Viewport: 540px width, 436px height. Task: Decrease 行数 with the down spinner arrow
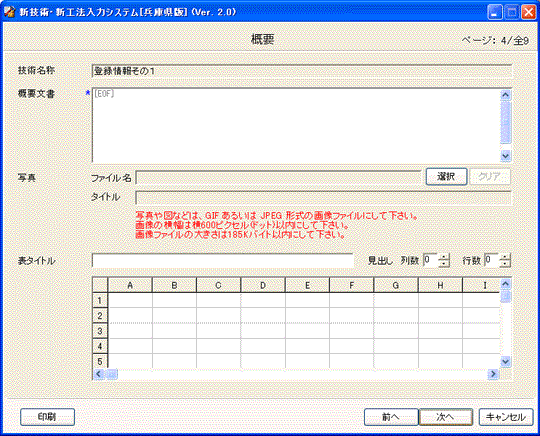coord(505,264)
